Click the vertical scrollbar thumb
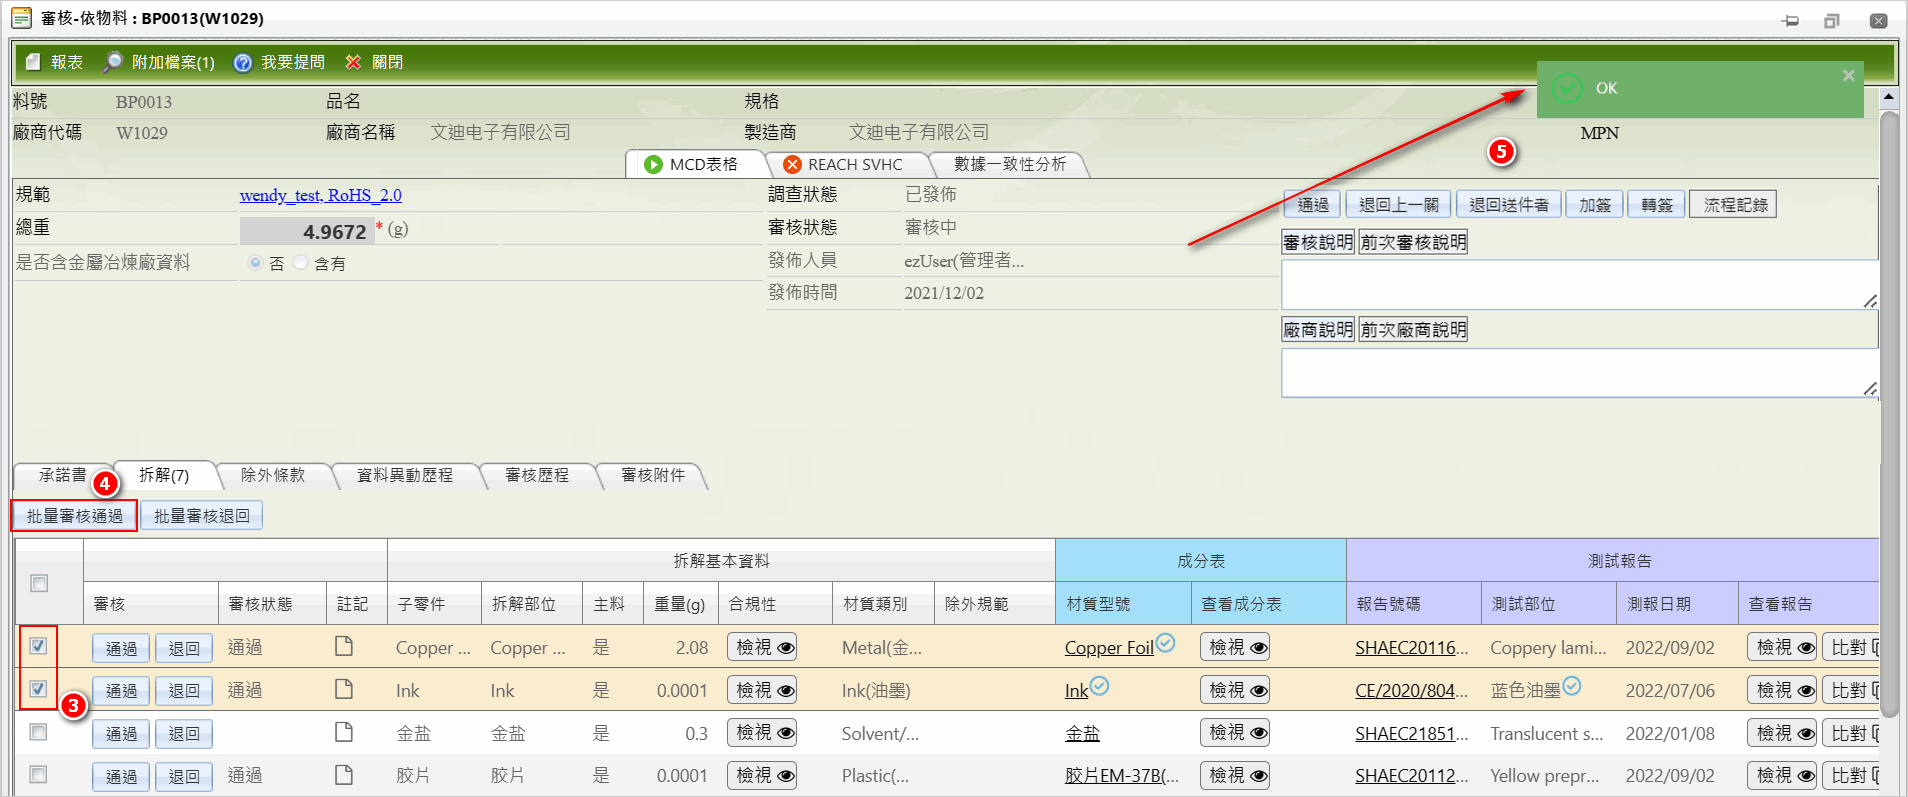This screenshot has width=1908, height=797. coord(1889,413)
